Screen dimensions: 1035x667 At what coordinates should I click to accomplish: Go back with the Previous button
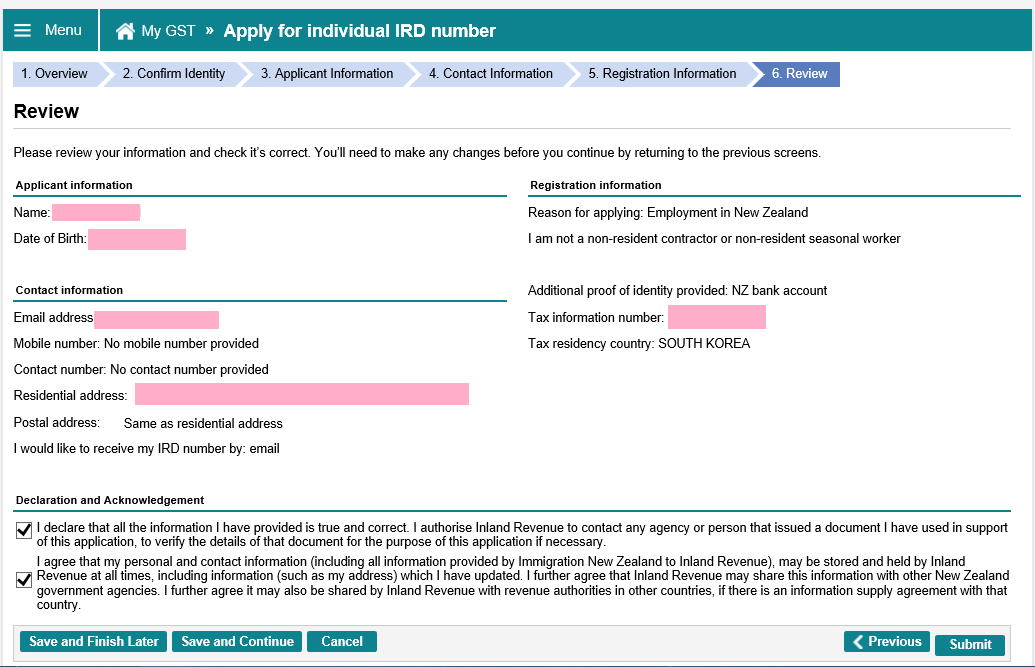[x=887, y=642]
